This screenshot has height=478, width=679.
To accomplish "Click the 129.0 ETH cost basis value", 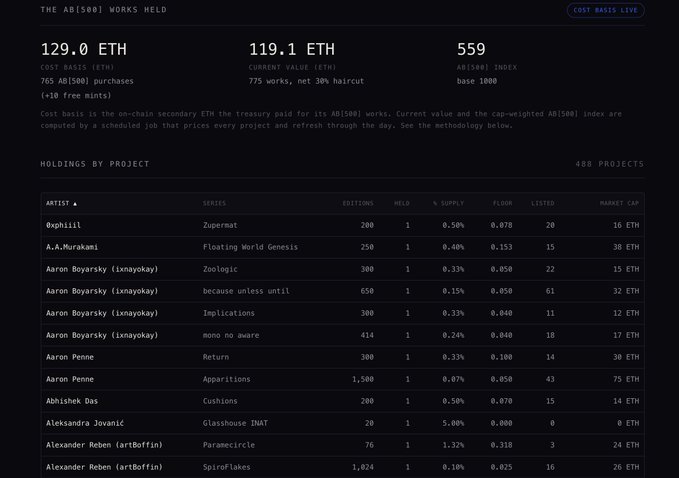I will (x=84, y=49).
